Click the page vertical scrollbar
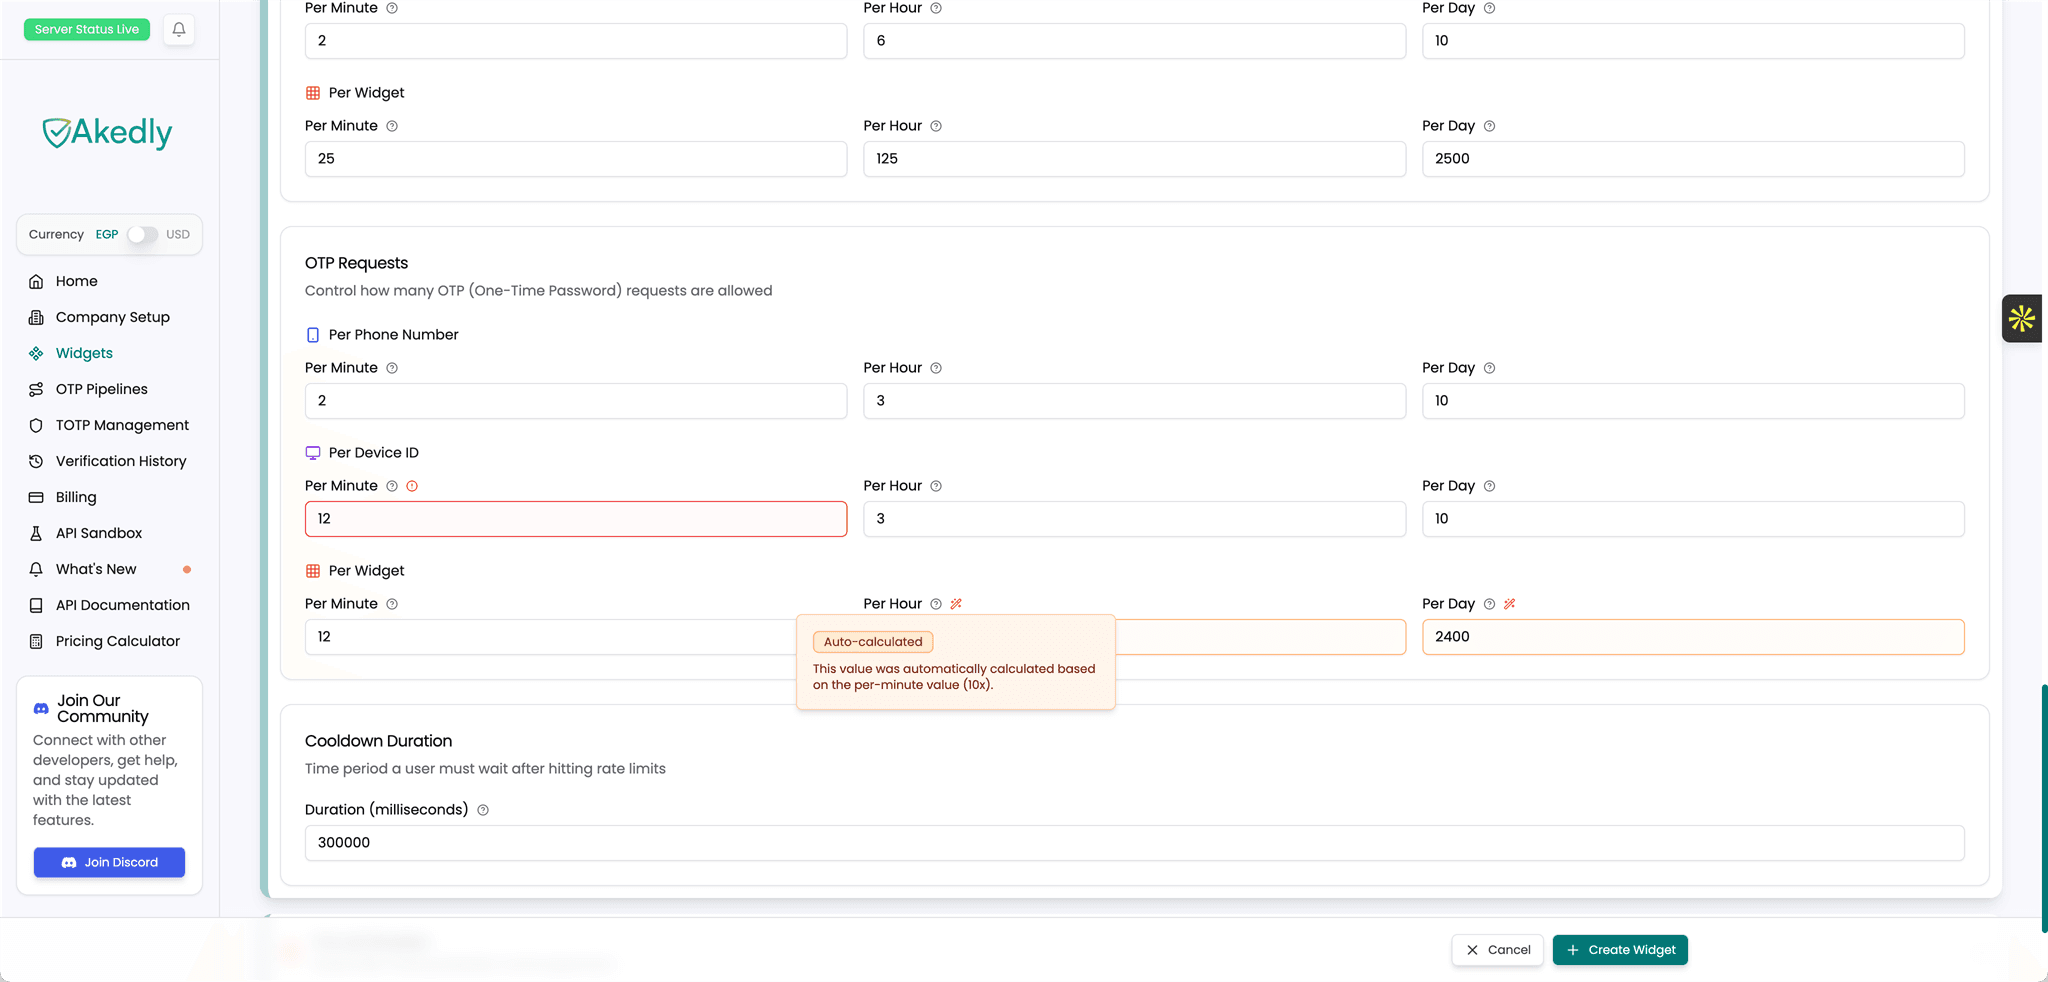Image resolution: width=2048 pixels, height=982 pixels. (2044, 808)
